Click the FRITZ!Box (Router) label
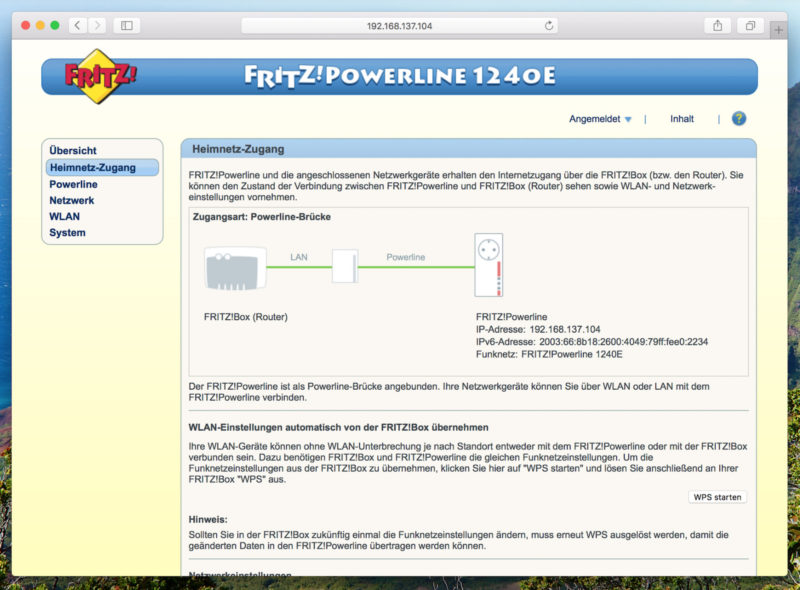 pyautogui.click(x=245, y=317)
